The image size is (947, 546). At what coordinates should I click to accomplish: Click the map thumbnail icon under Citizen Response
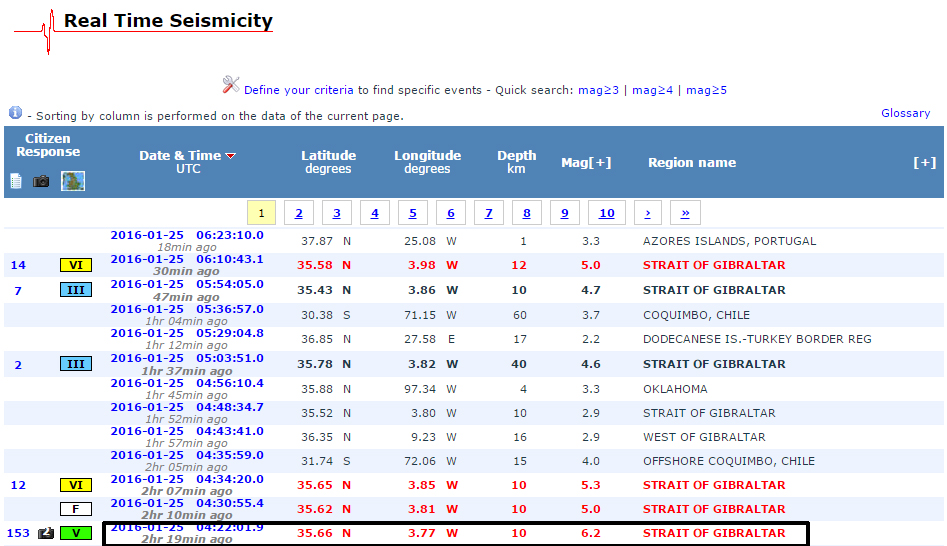73,181
